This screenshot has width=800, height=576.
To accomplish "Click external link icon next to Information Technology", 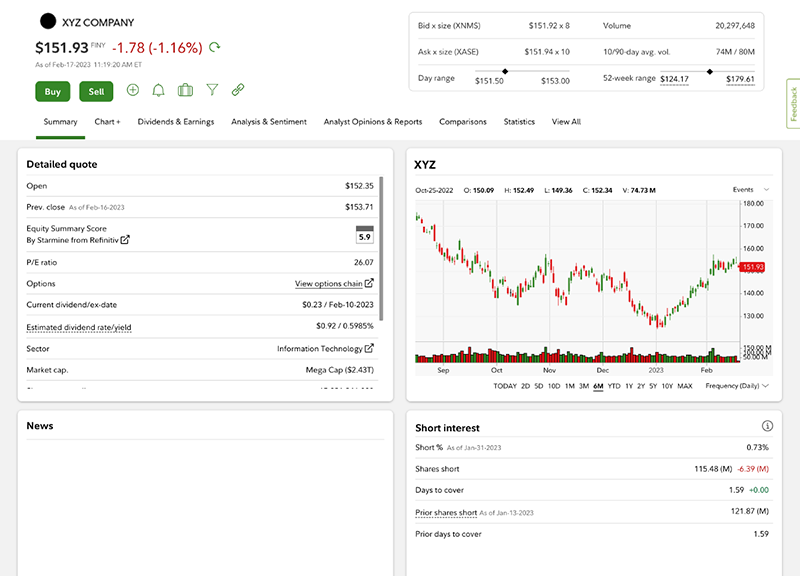I will coord(370,349).
